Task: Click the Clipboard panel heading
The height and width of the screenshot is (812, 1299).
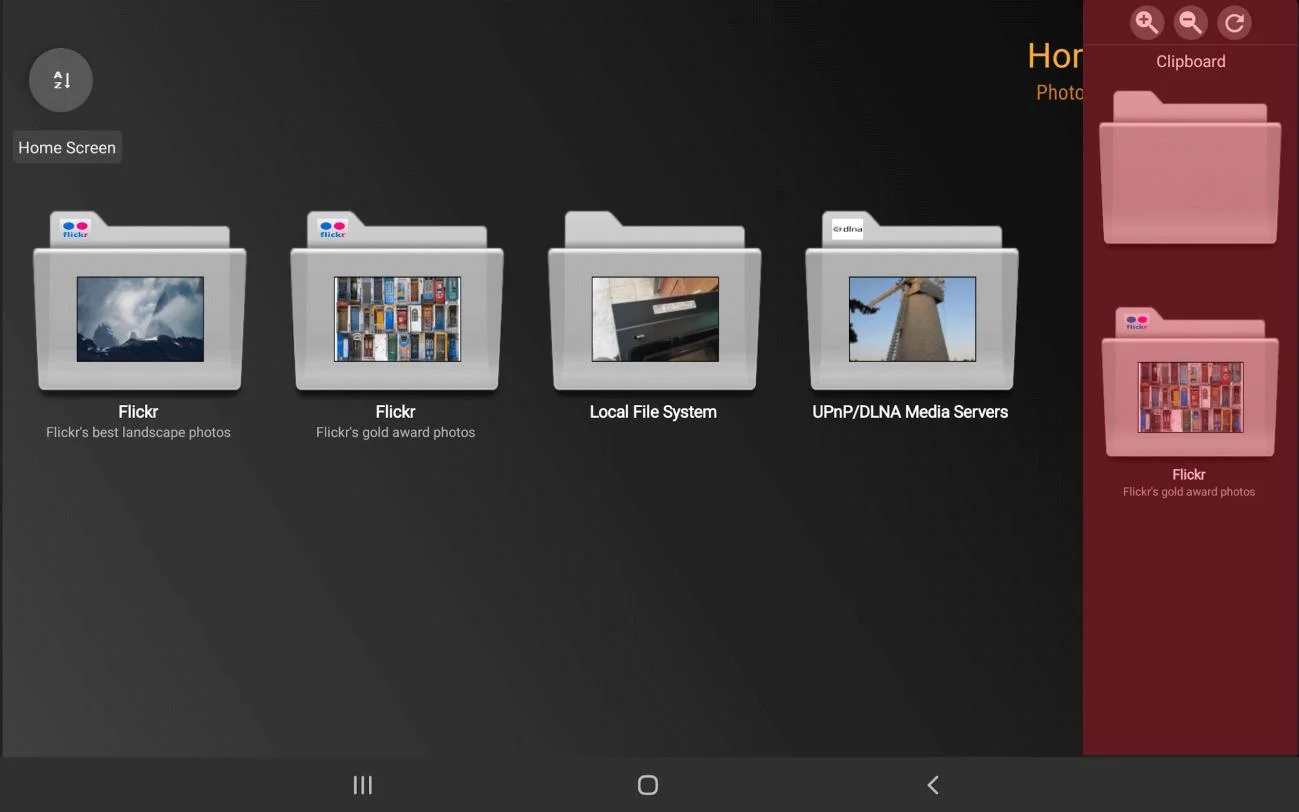Action: click(x=1190, y=61)
